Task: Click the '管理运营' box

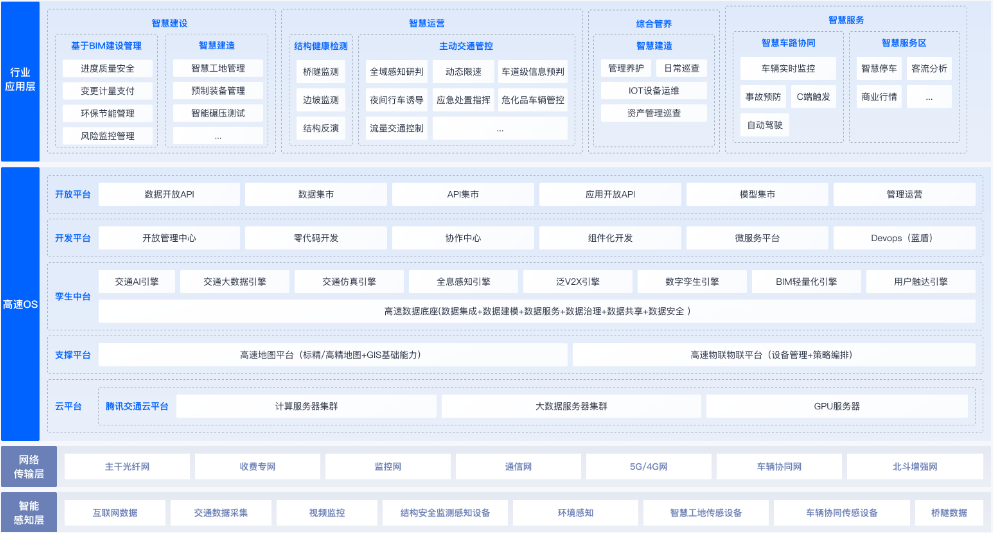Action: [x=904, y=194]
